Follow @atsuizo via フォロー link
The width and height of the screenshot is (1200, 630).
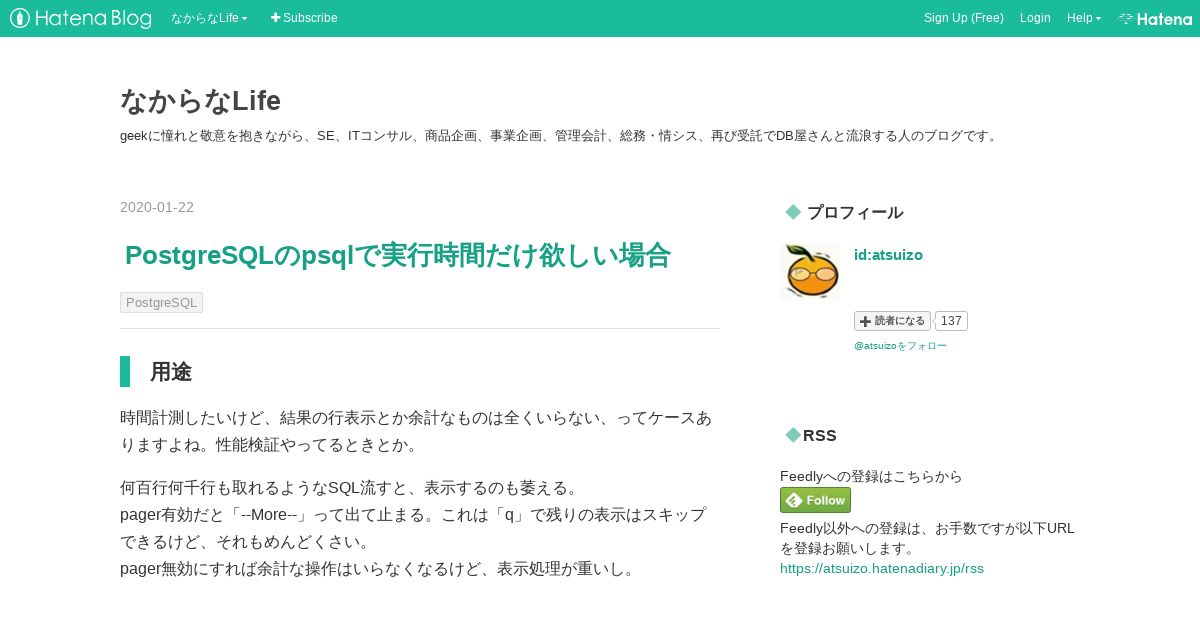[900, 346]
